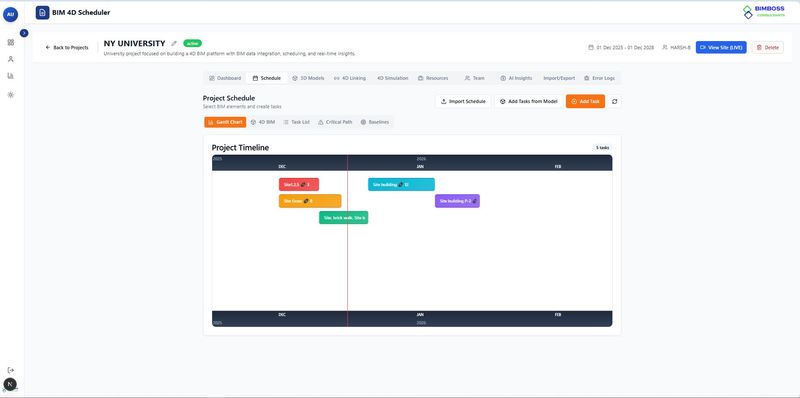
Task: Click the orange Add Task button
Action: (x=585, y=102)
